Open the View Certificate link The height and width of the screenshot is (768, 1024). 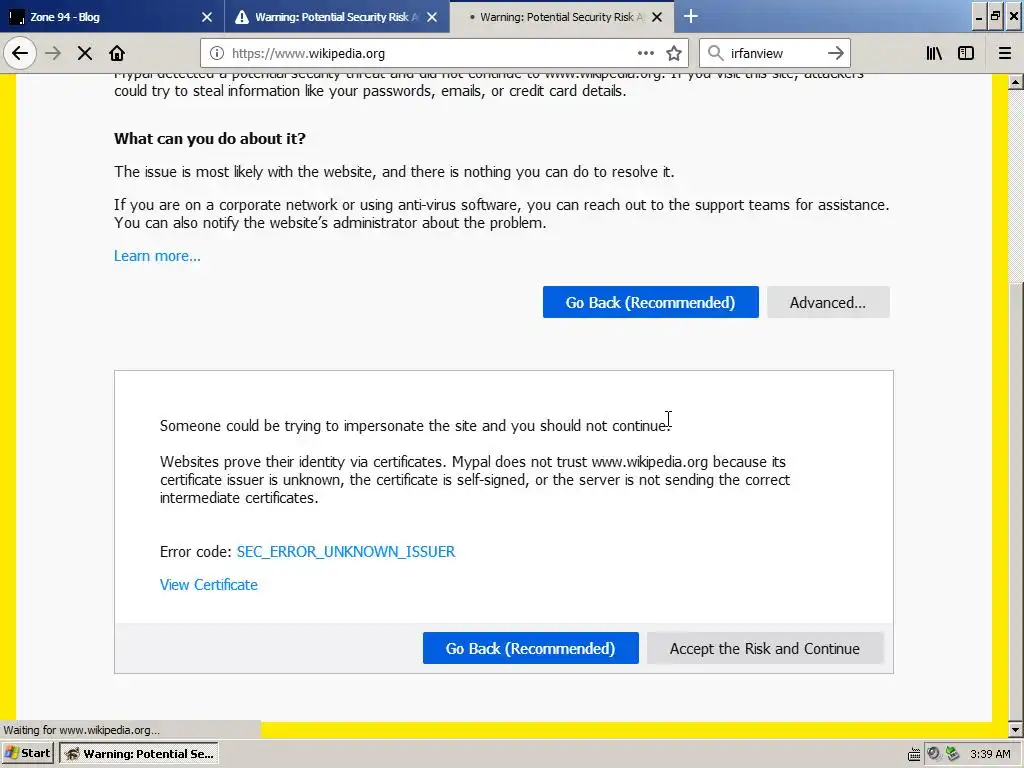(x=209, y=585)
